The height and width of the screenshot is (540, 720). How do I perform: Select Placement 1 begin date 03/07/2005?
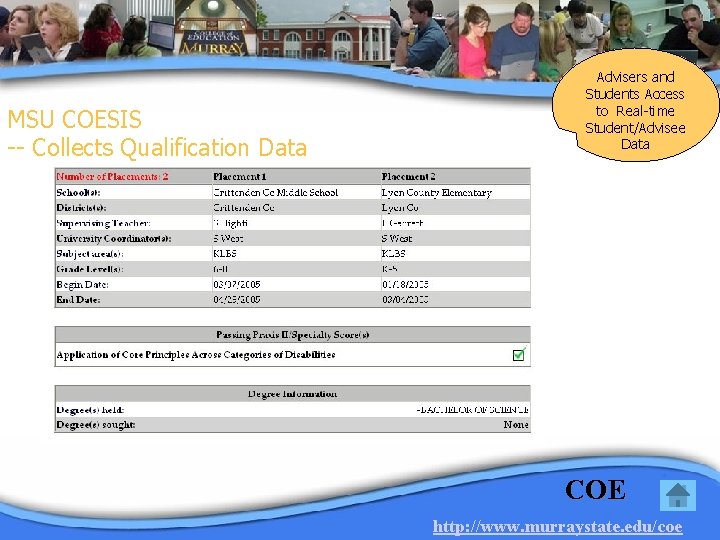click(x=236, y=285)
